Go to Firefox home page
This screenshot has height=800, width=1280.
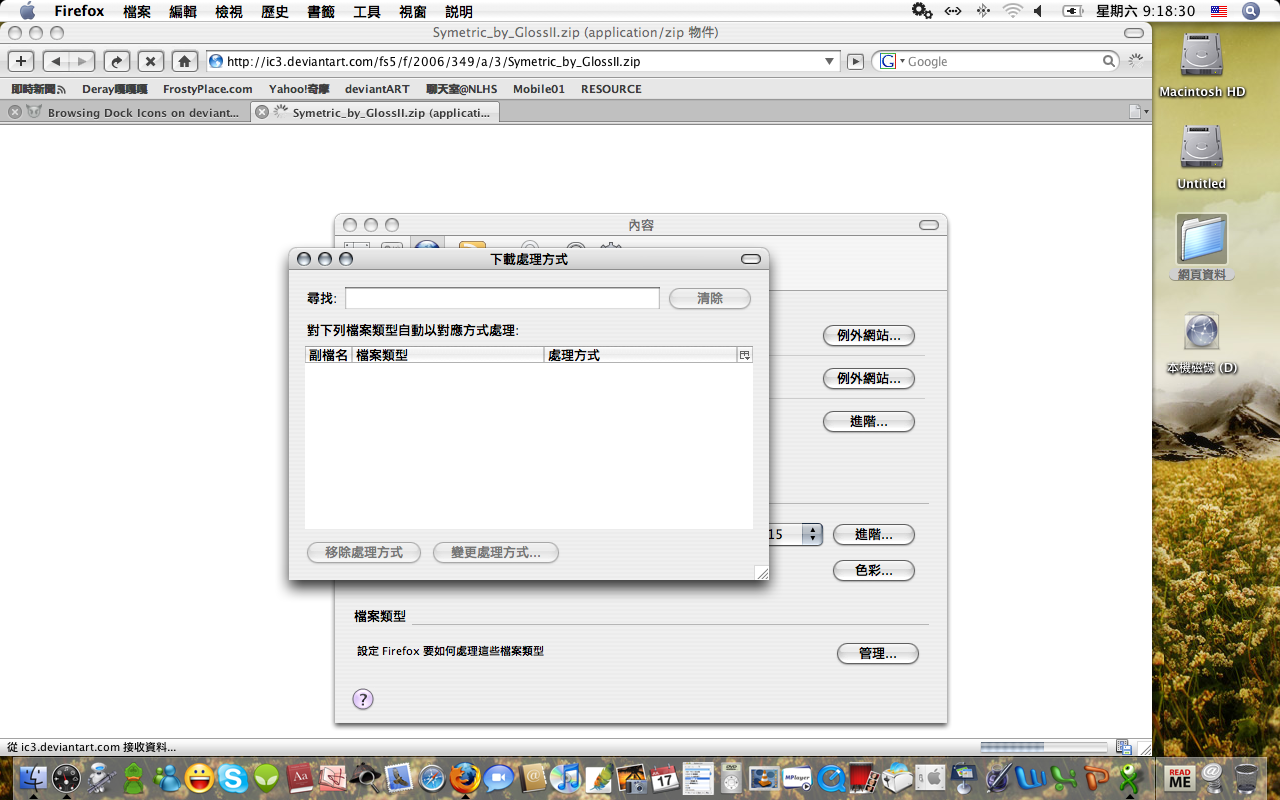click(184, 61)
